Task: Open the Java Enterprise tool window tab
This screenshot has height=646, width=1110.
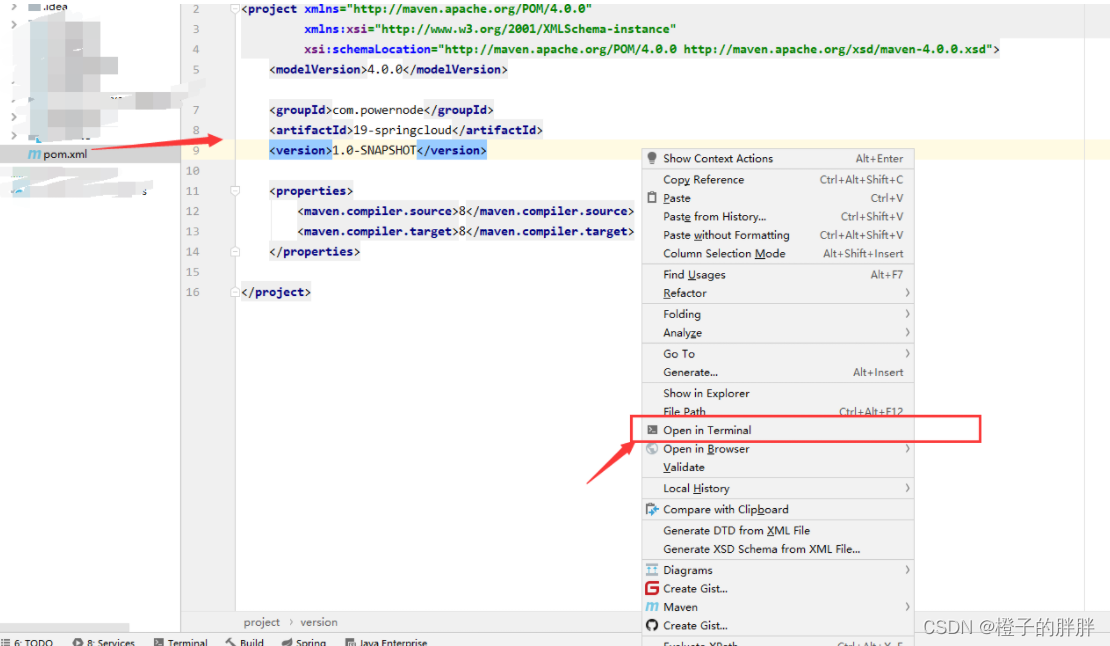Action: [x=386, y=642]
